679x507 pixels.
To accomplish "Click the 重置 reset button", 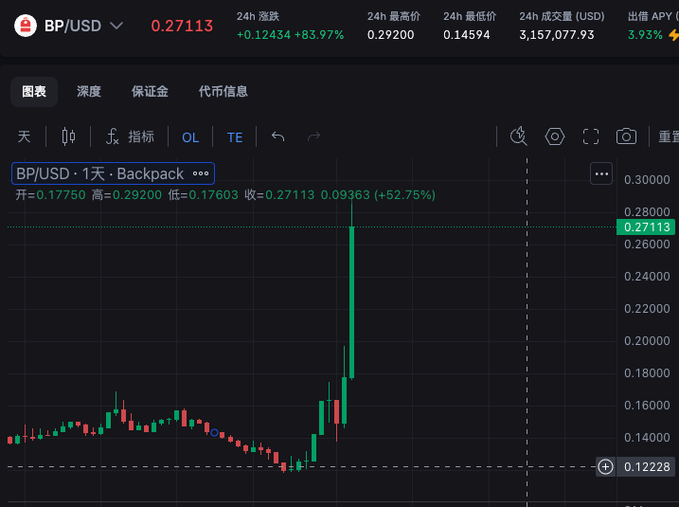I will pyautogui.click(x=668, y=137).
